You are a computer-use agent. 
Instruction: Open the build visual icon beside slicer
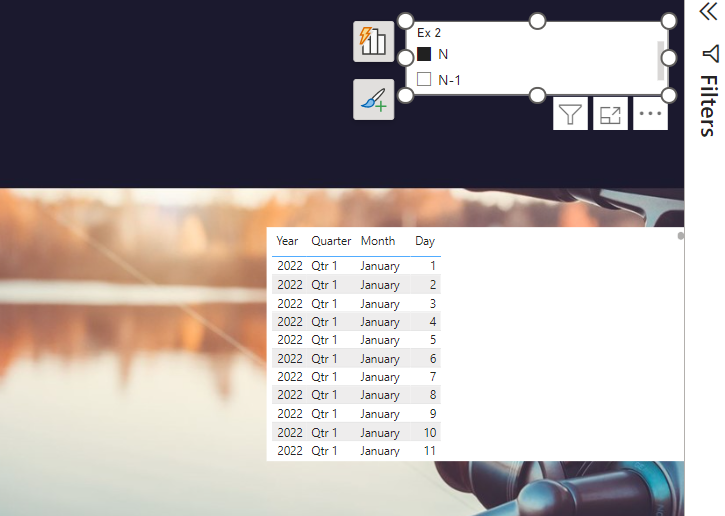pyautogui.click(x=374, y=41)
